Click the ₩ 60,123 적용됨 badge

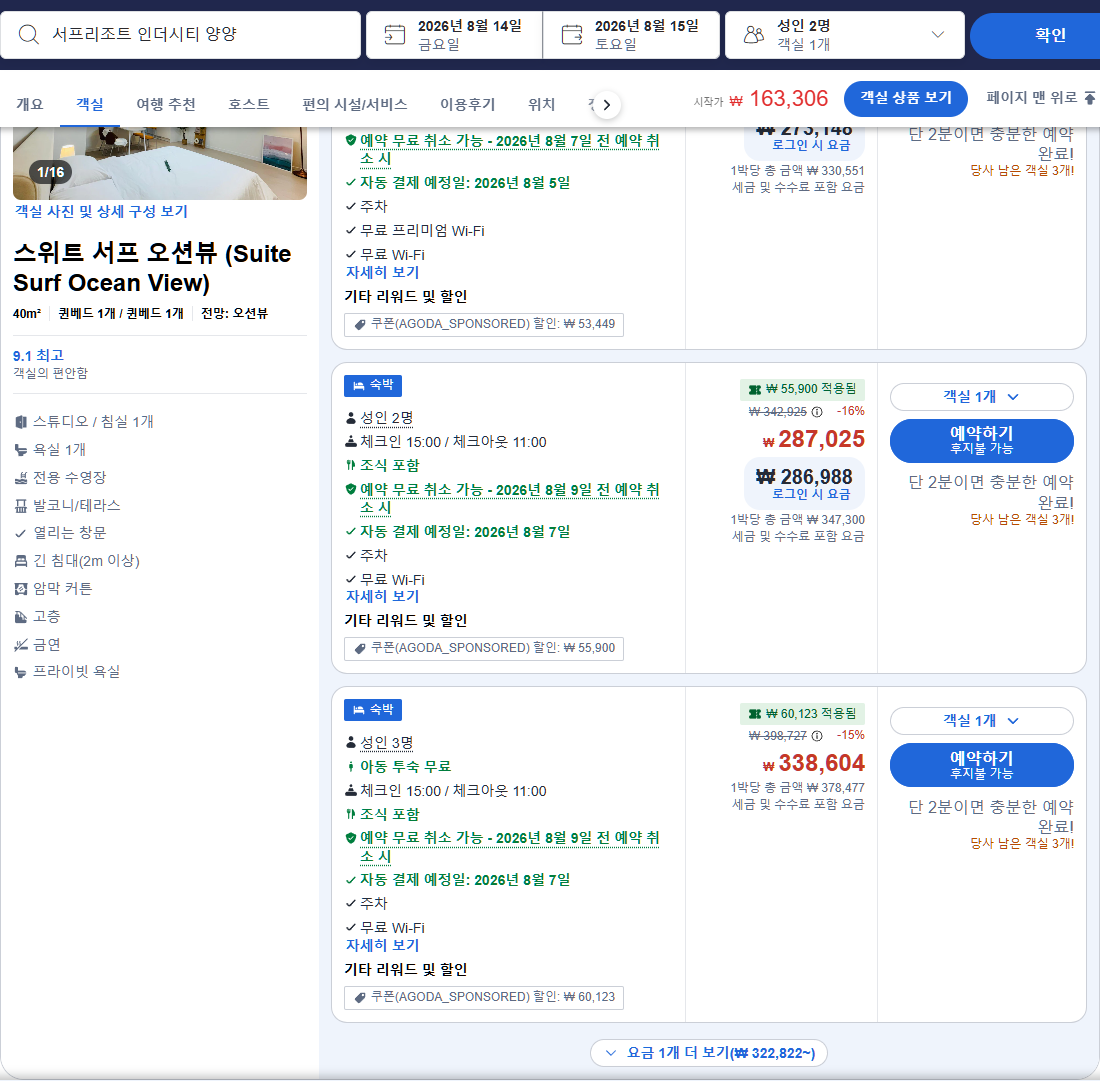pyautogui.click(x=802, y=714)
